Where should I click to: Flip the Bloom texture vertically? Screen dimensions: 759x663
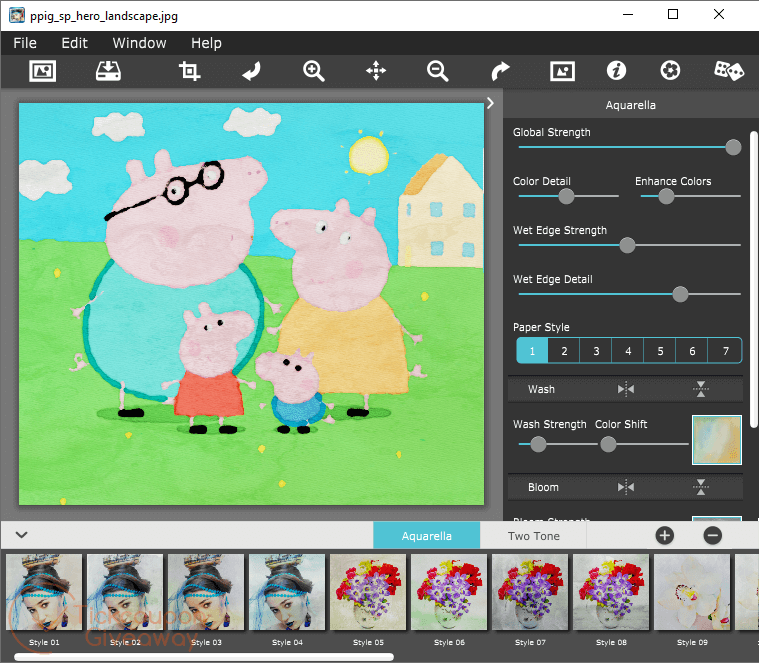(700, 487)
